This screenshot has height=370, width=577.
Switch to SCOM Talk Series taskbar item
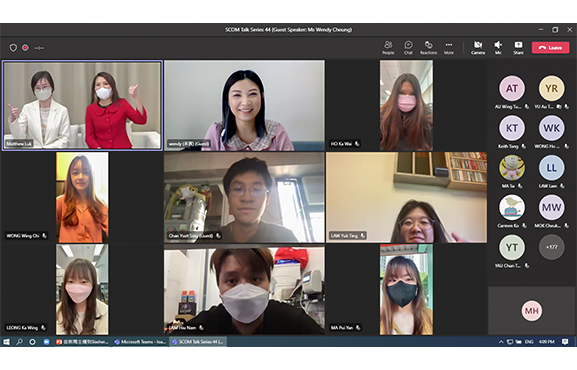[x=198, y=342]
